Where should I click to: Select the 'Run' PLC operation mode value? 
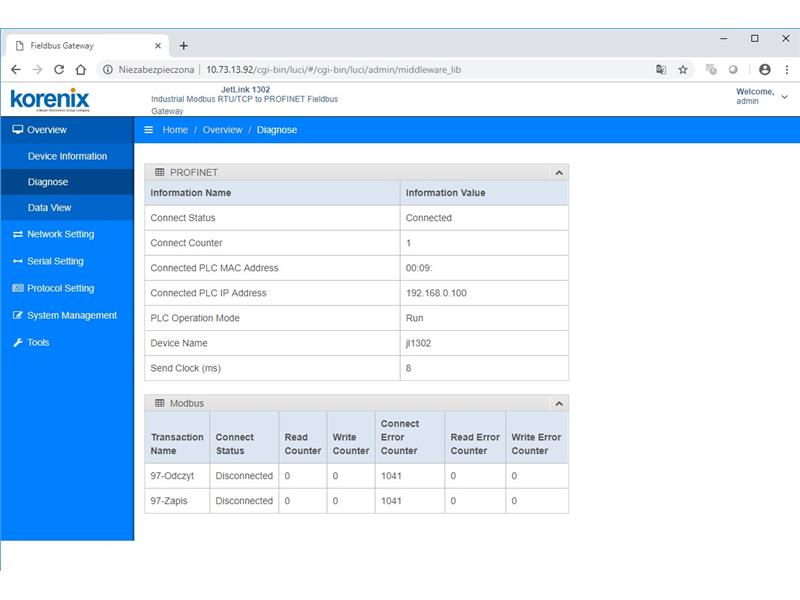414,318
